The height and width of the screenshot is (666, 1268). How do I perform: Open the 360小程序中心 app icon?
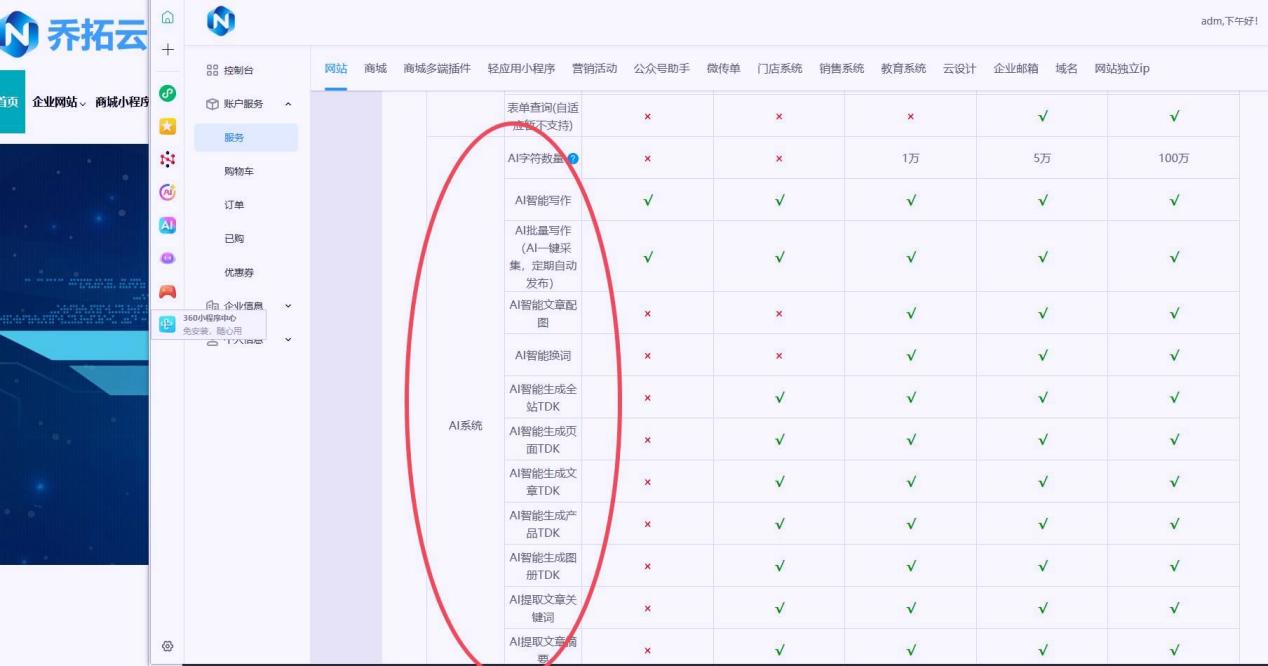(168, 323)
